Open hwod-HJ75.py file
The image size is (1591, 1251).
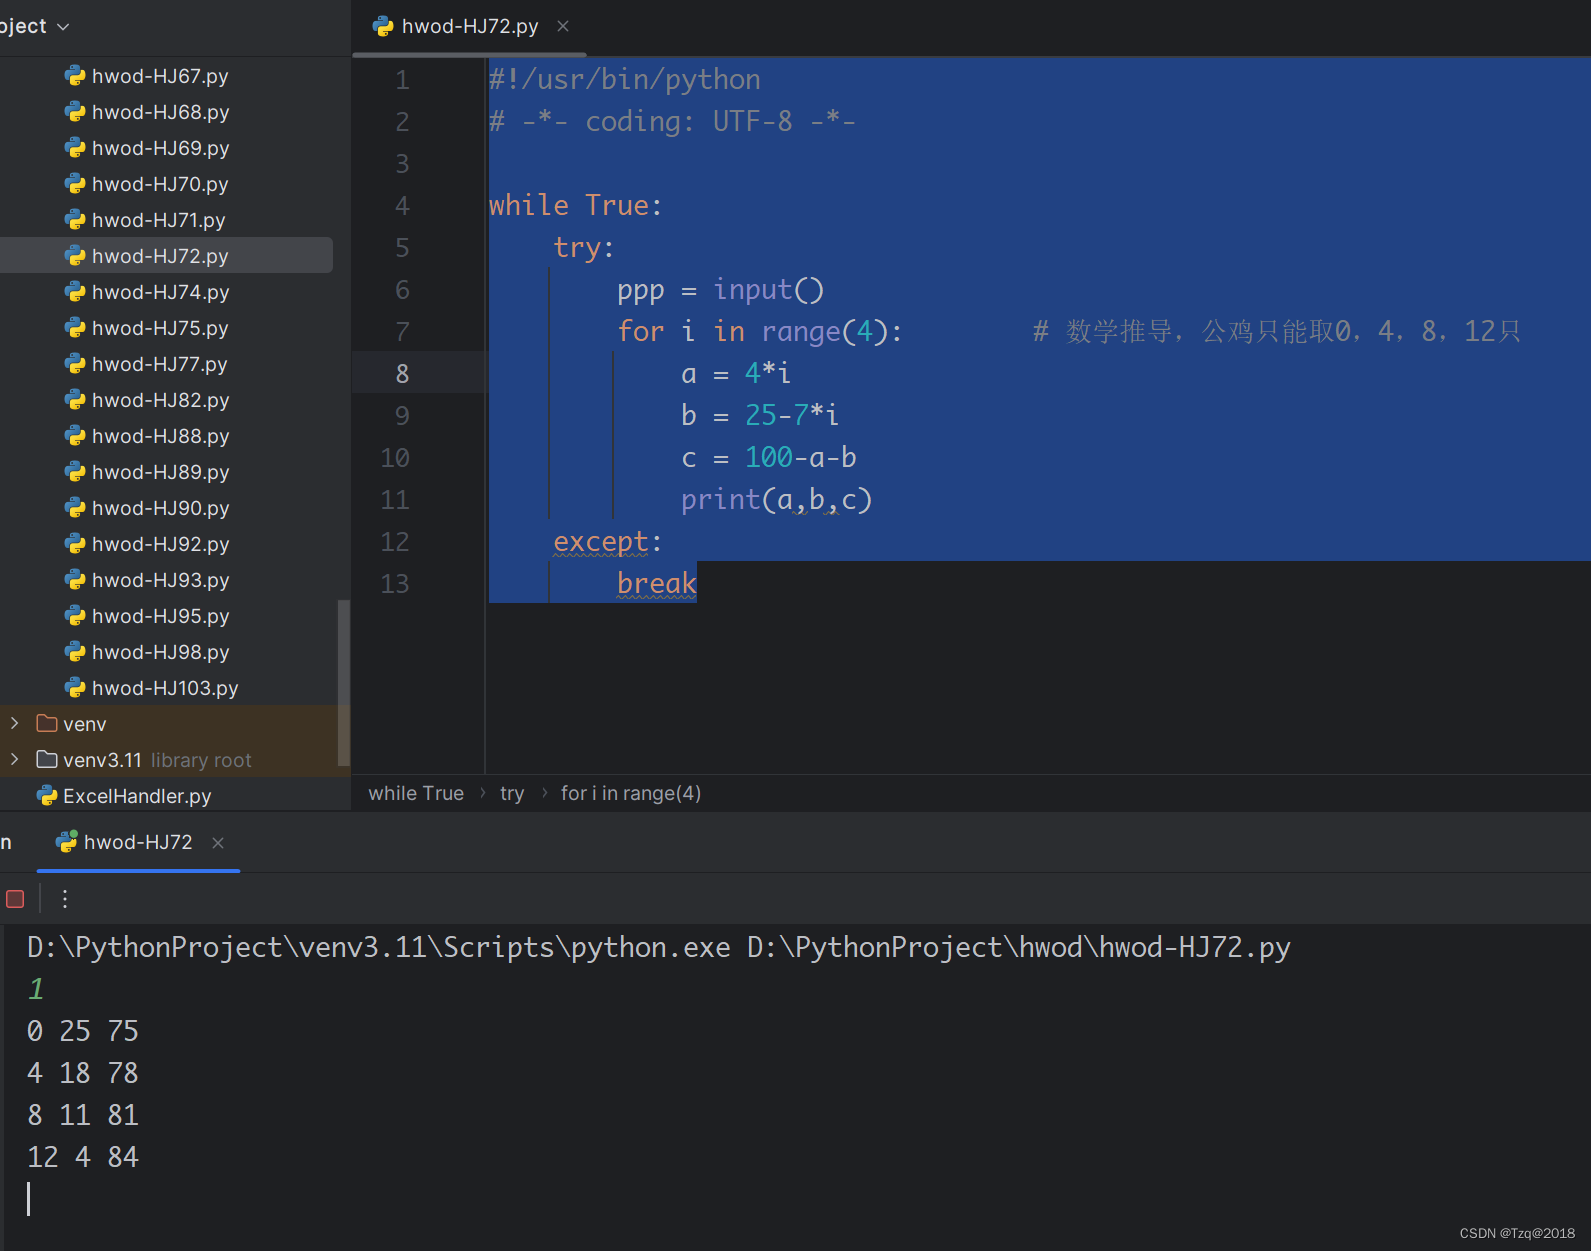(x=160, y=328)
